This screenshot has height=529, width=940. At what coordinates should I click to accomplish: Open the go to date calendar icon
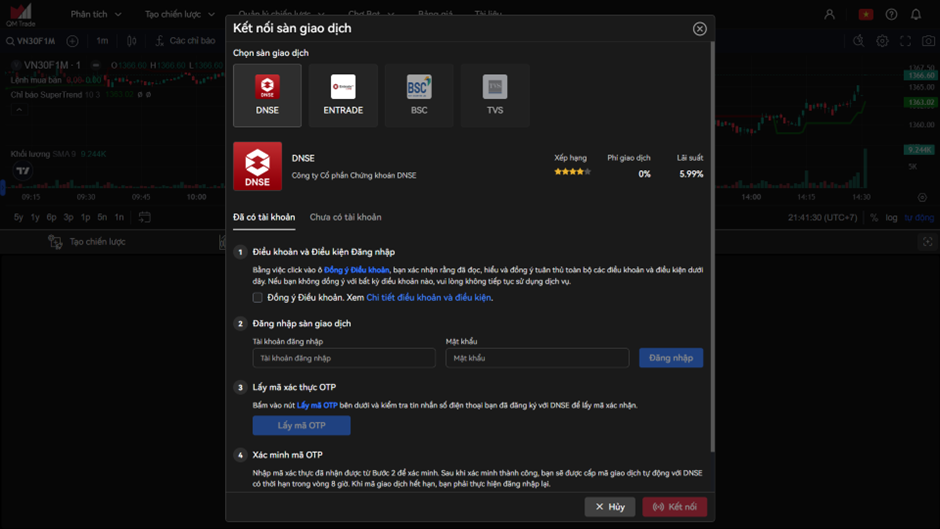pos(144,217)
